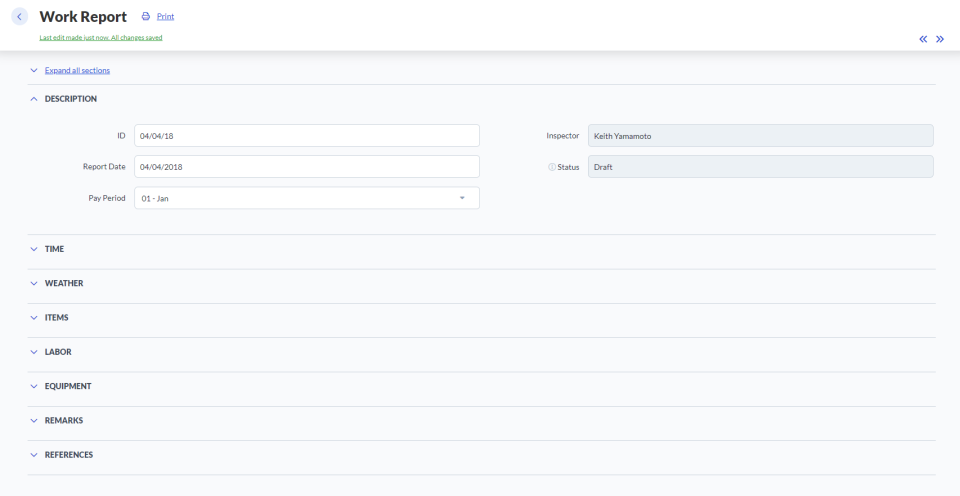Go back using the circular arrow button
This screenshot has height=496, width=960.
pyautogui.click(x=20, y=17)
